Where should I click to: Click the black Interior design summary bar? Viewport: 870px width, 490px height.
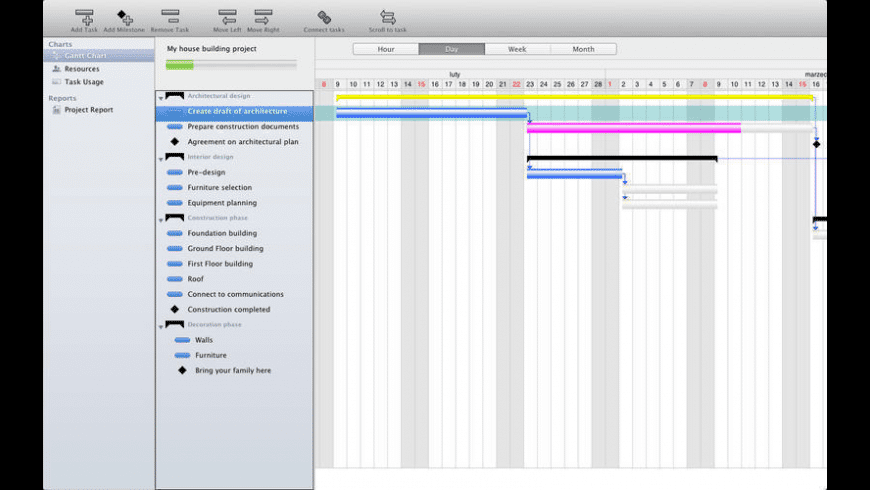[x=622, y=159]
